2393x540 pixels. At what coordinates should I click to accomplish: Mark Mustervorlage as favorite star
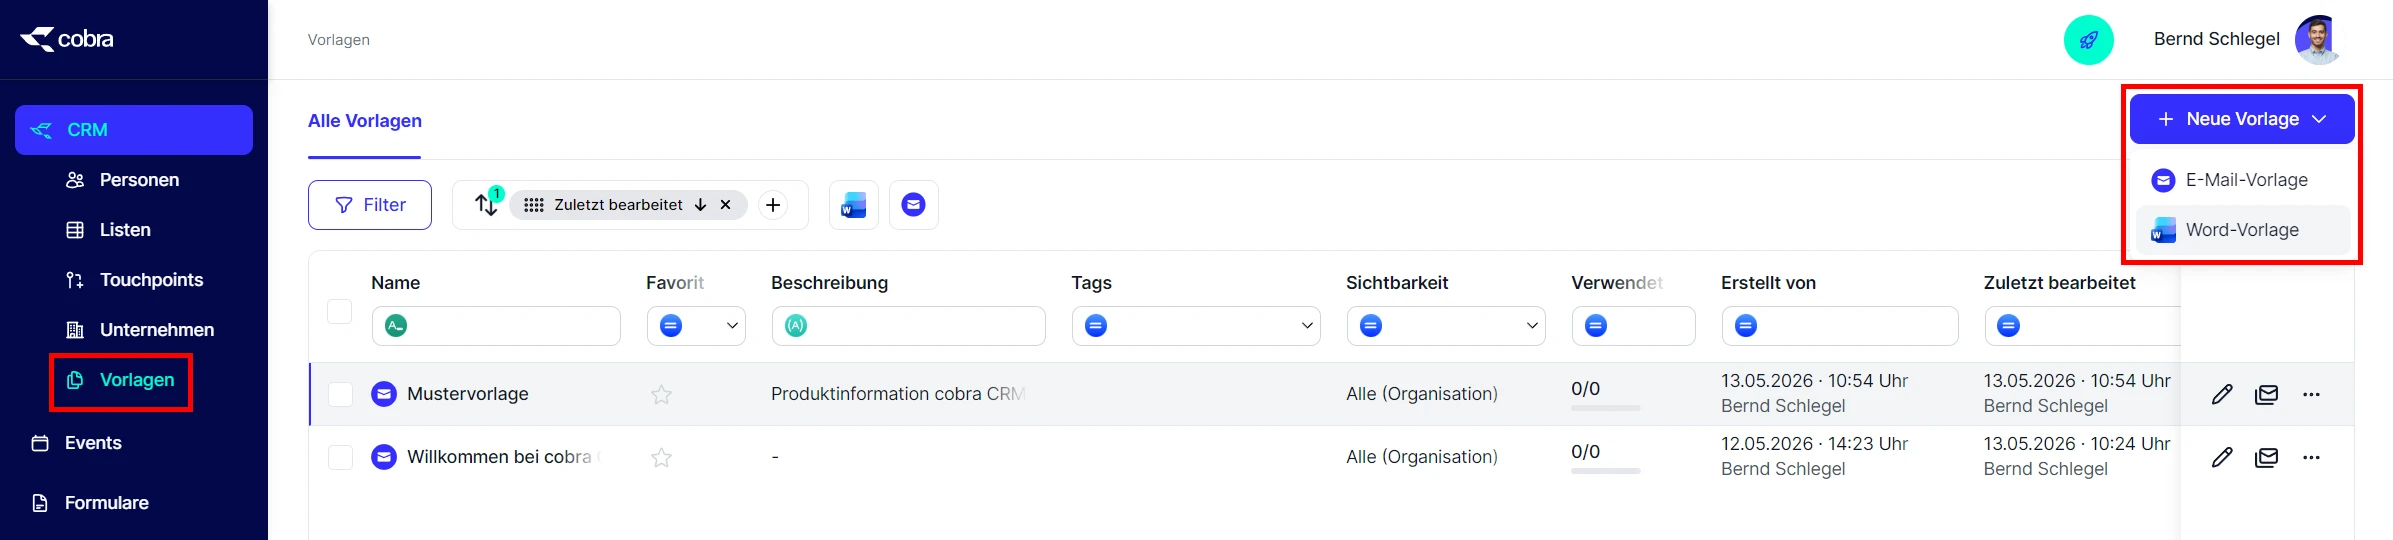[x=661, y=395]
